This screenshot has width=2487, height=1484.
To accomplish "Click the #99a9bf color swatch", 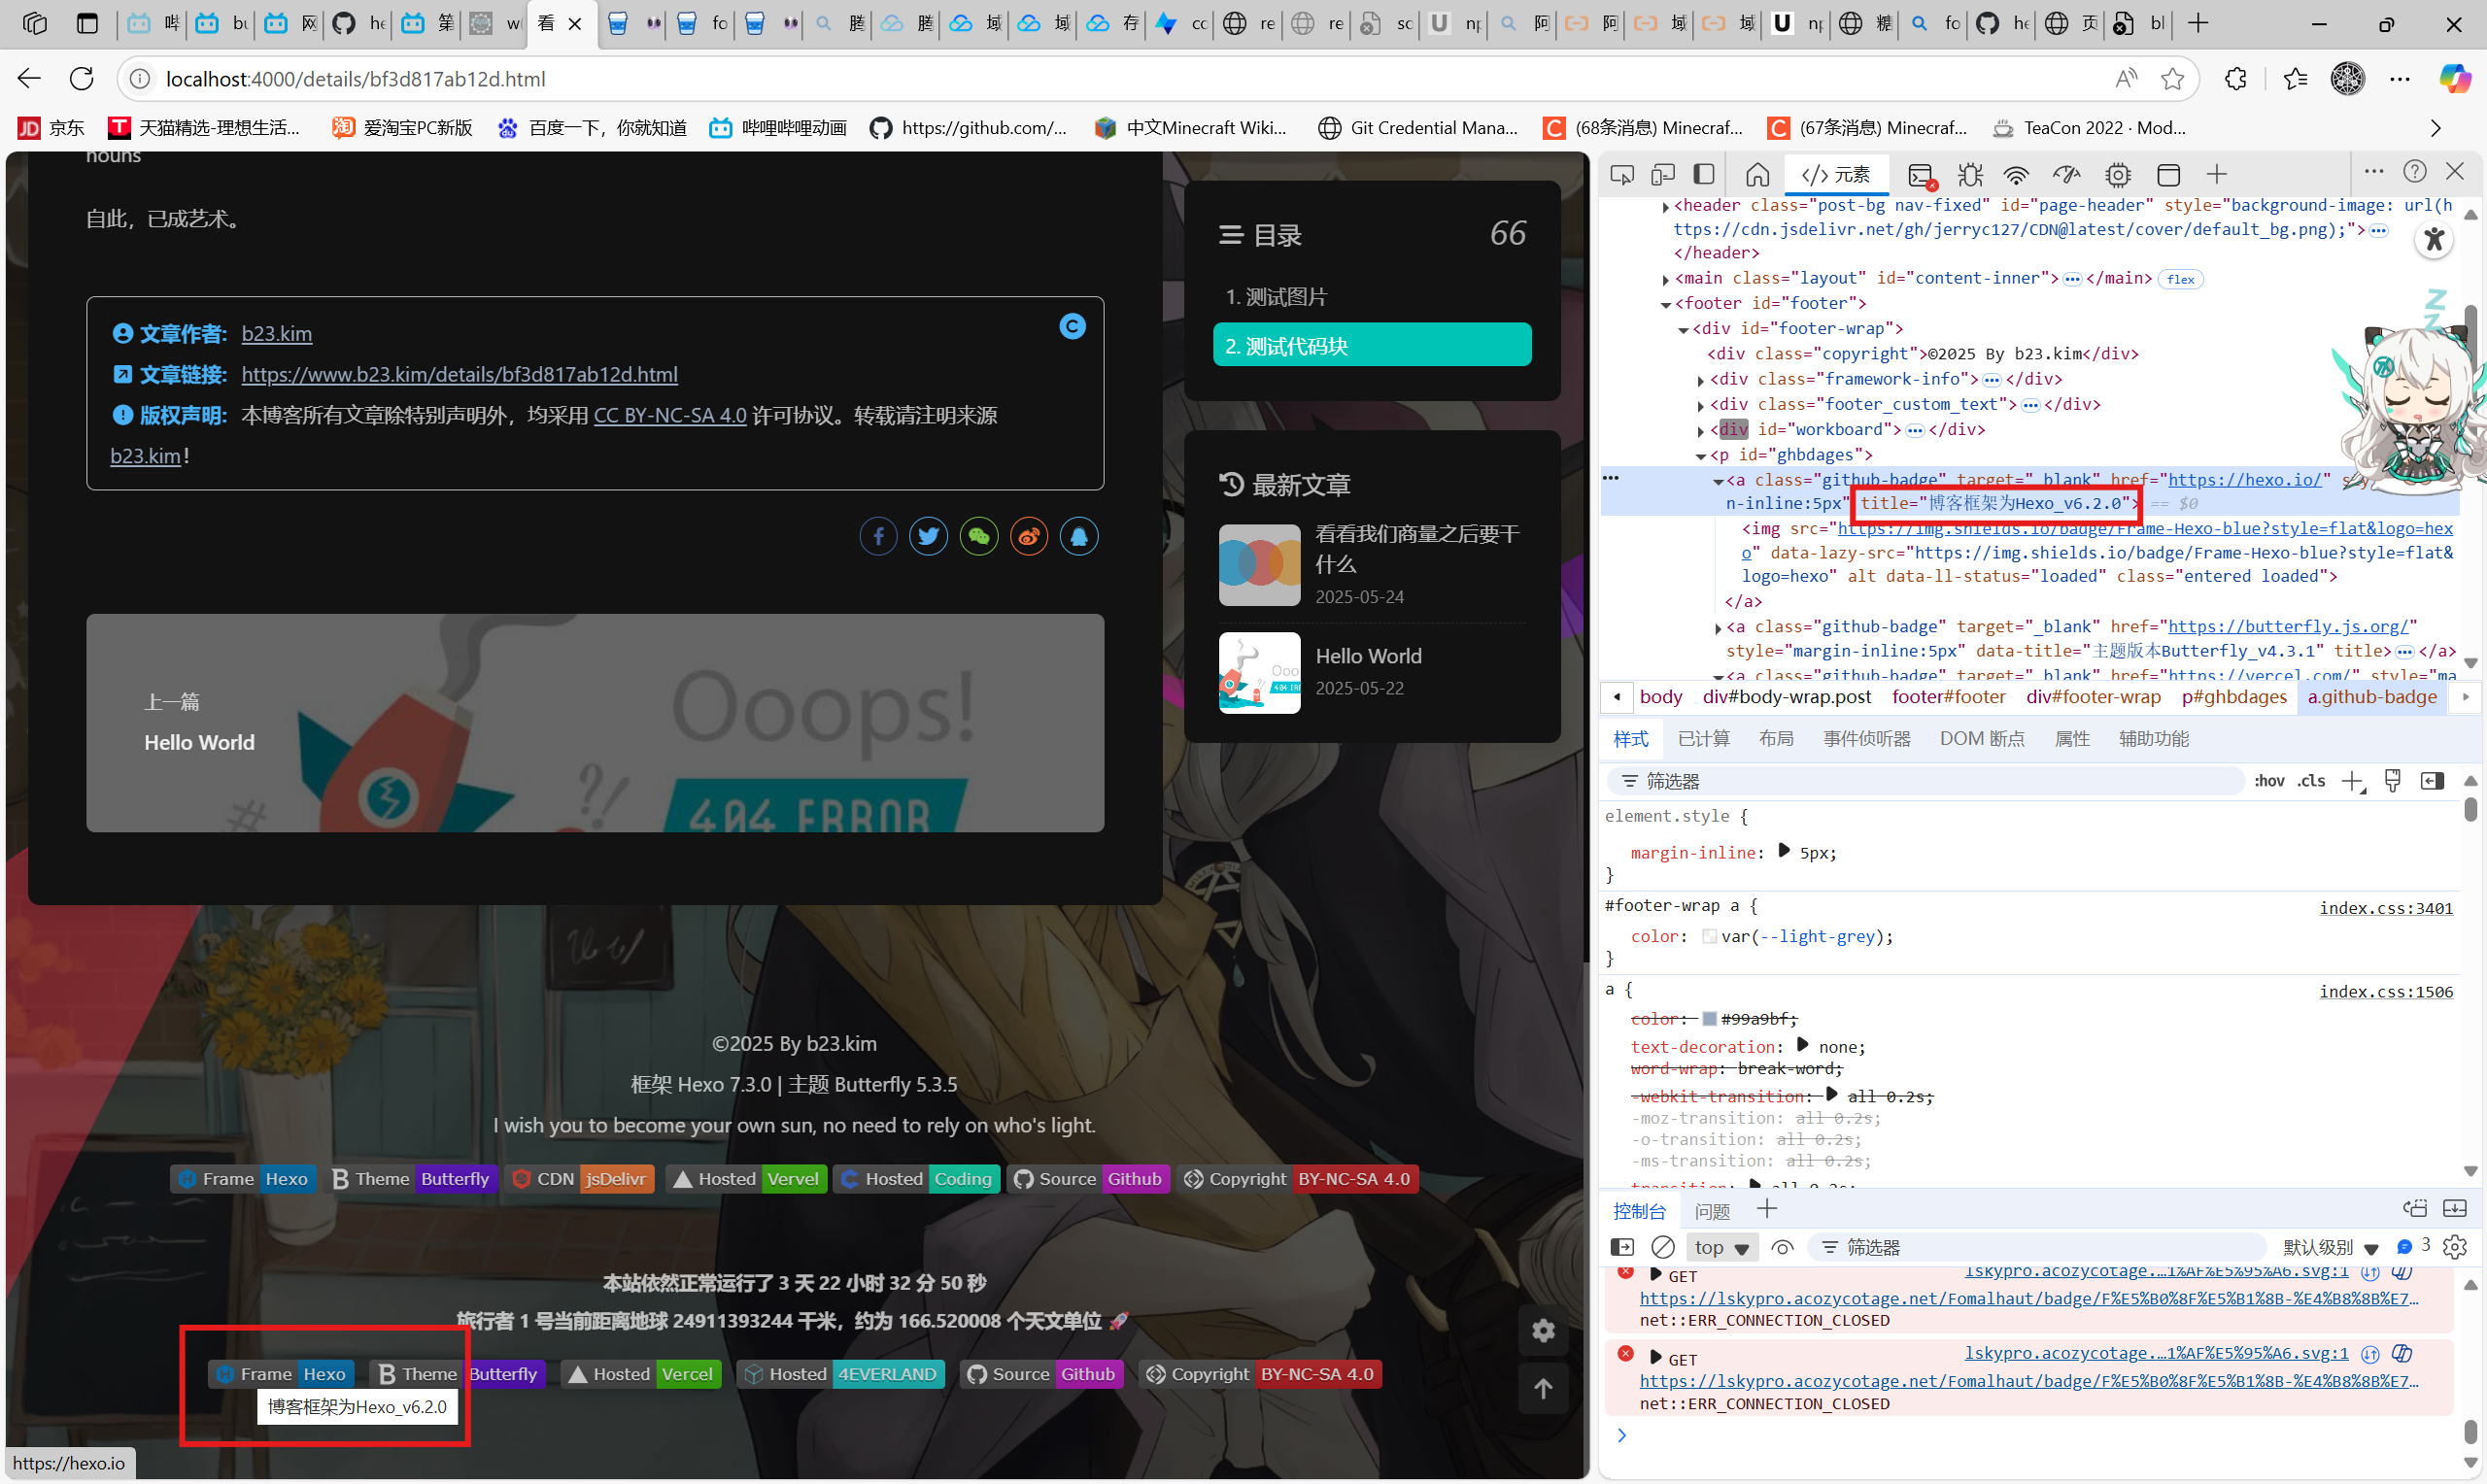I will pos(1710,1019).
